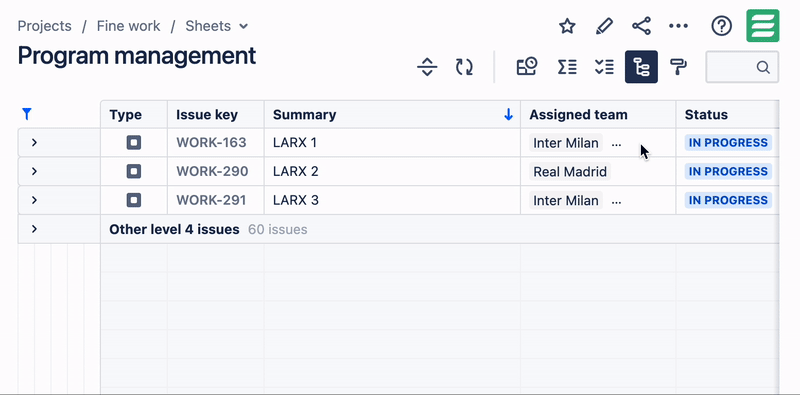Click the paint roller formatting icon
Viewport: 800px width, 395px height.
(x=678, y=67)
